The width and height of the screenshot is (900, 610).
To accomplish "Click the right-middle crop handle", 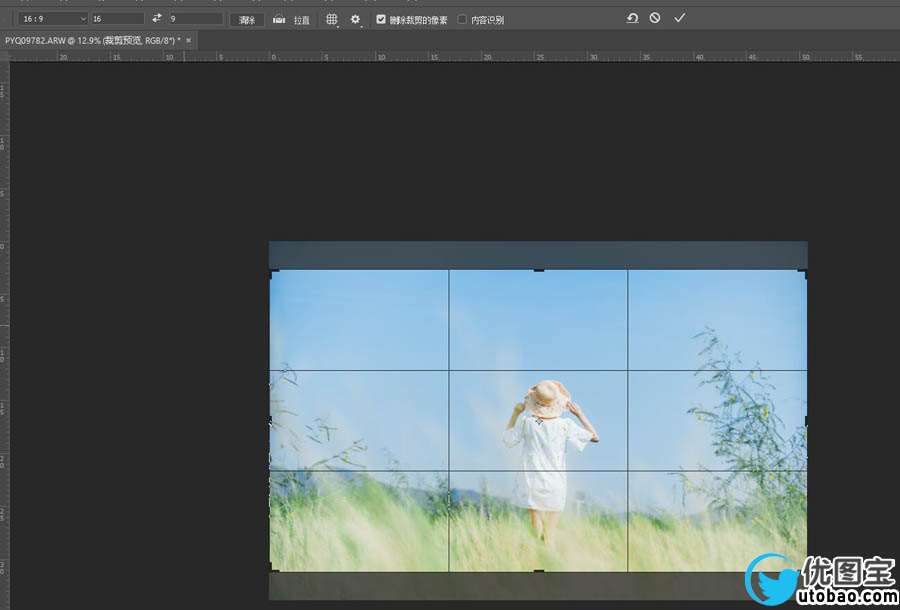I will [x=806, y=421].
